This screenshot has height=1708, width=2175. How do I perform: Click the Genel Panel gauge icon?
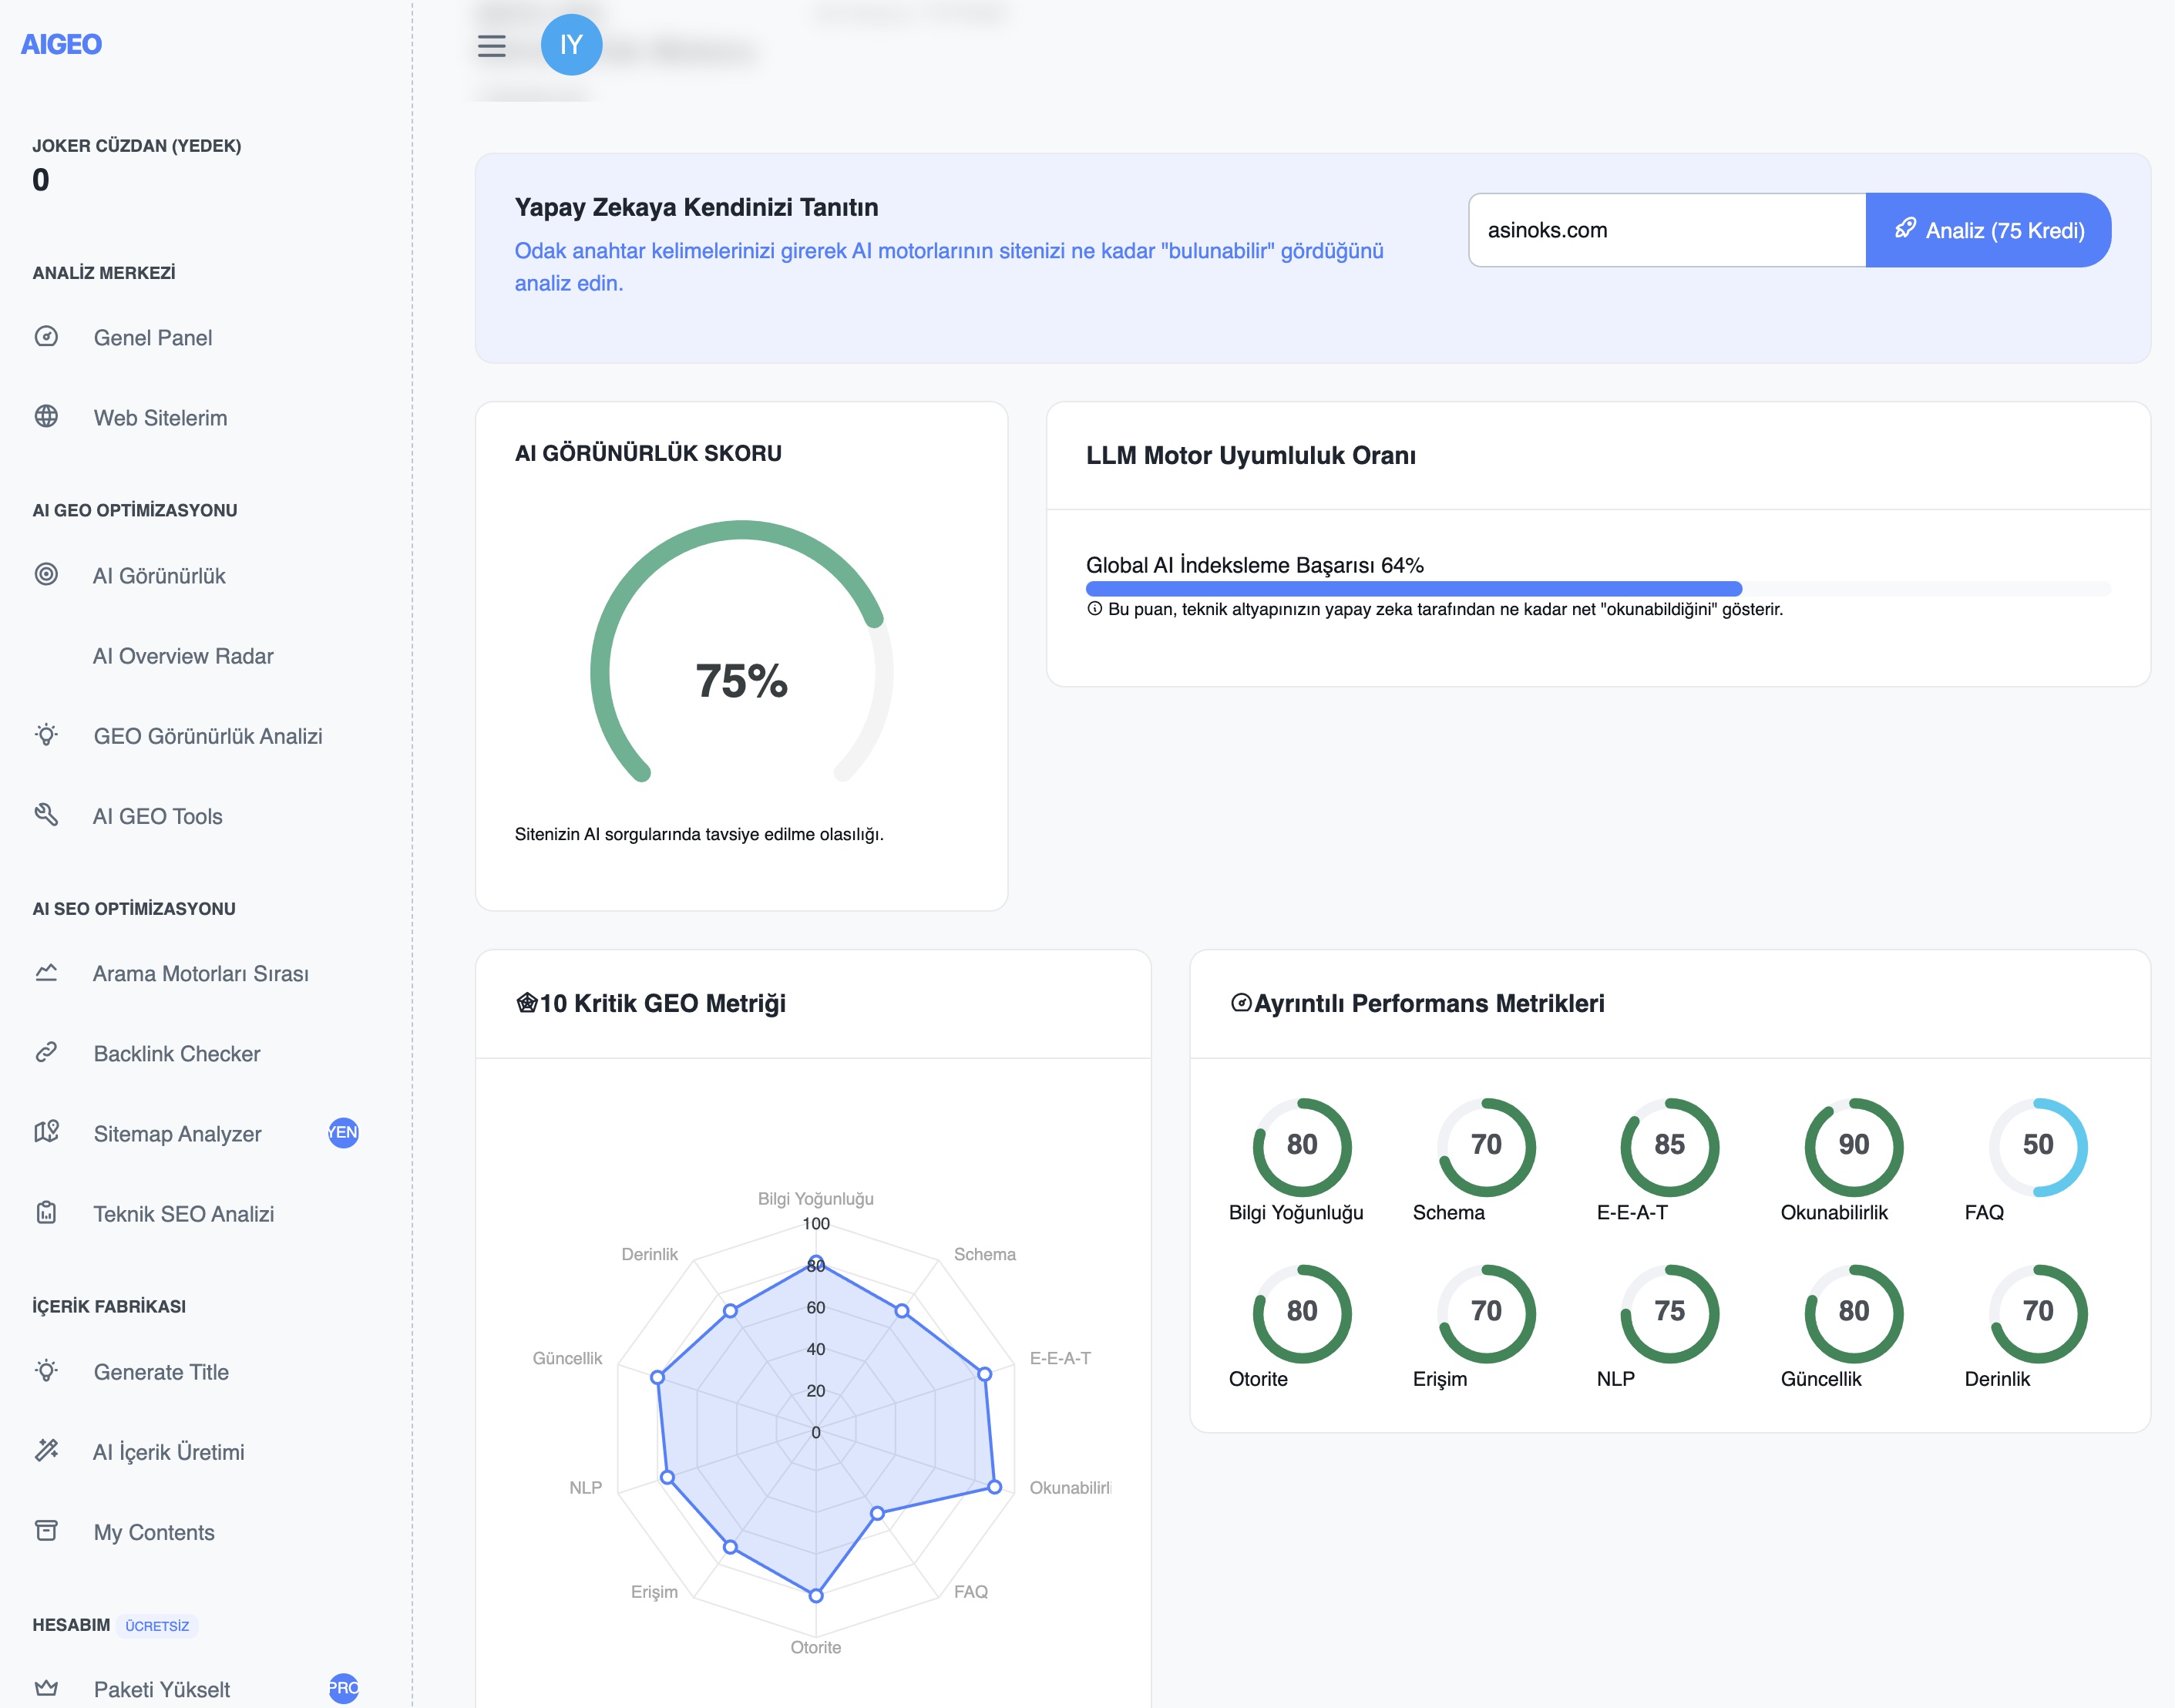pos(46,337)
